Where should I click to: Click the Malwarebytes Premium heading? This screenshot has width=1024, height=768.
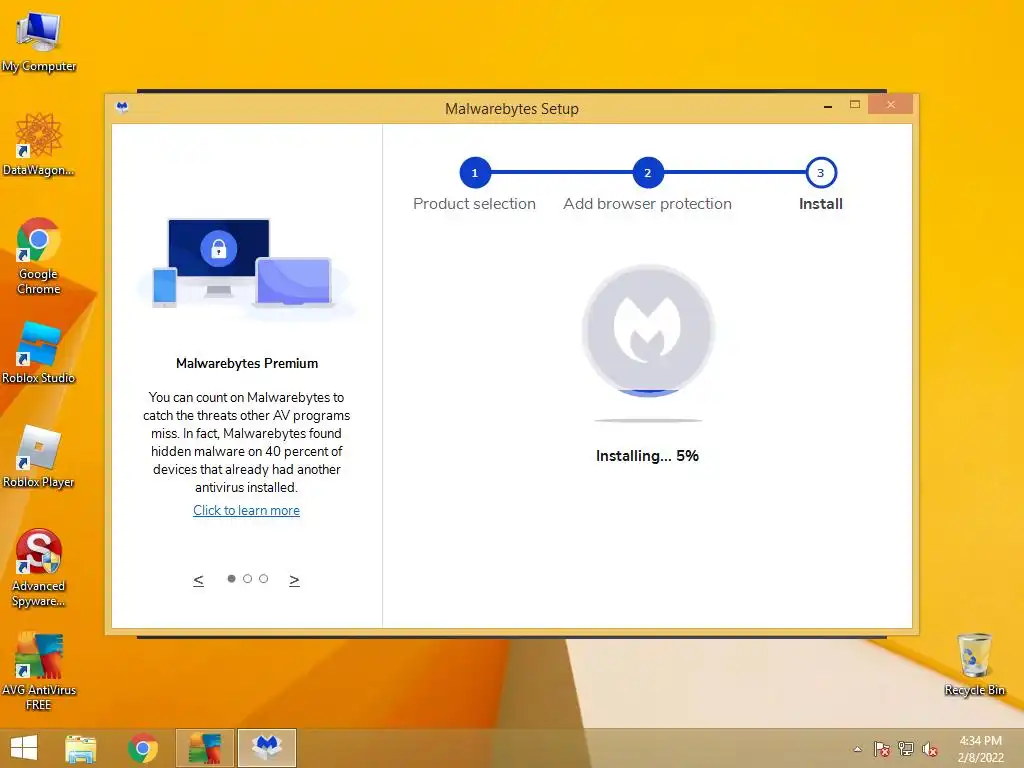[247, 364]
